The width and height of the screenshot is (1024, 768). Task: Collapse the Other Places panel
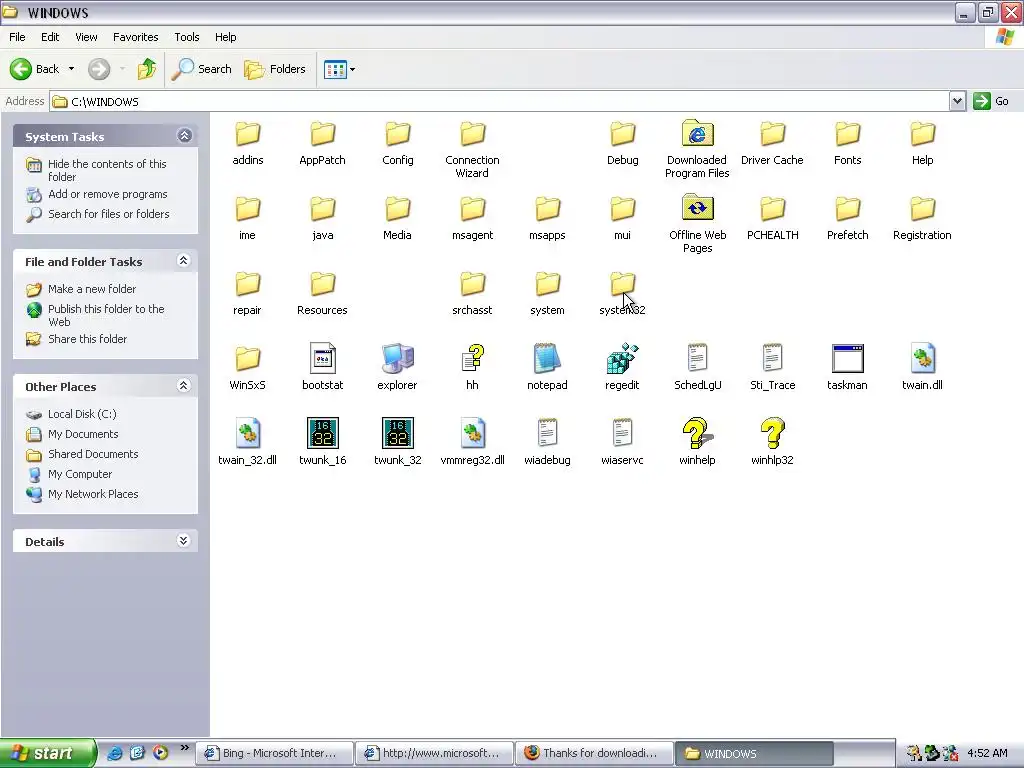(184, 385)
